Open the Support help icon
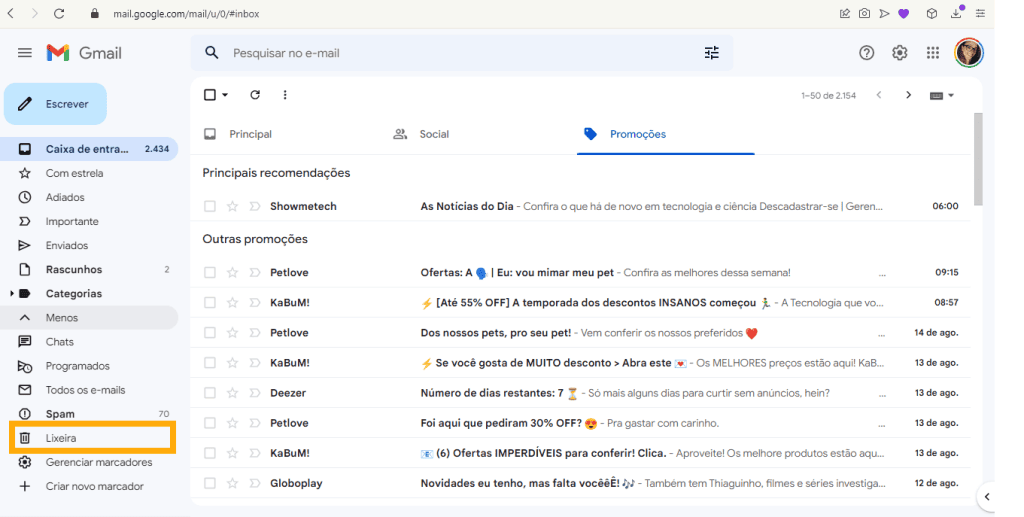Image resolution: width=1024 pixels, height=517 pixels. tap(867, 53)
